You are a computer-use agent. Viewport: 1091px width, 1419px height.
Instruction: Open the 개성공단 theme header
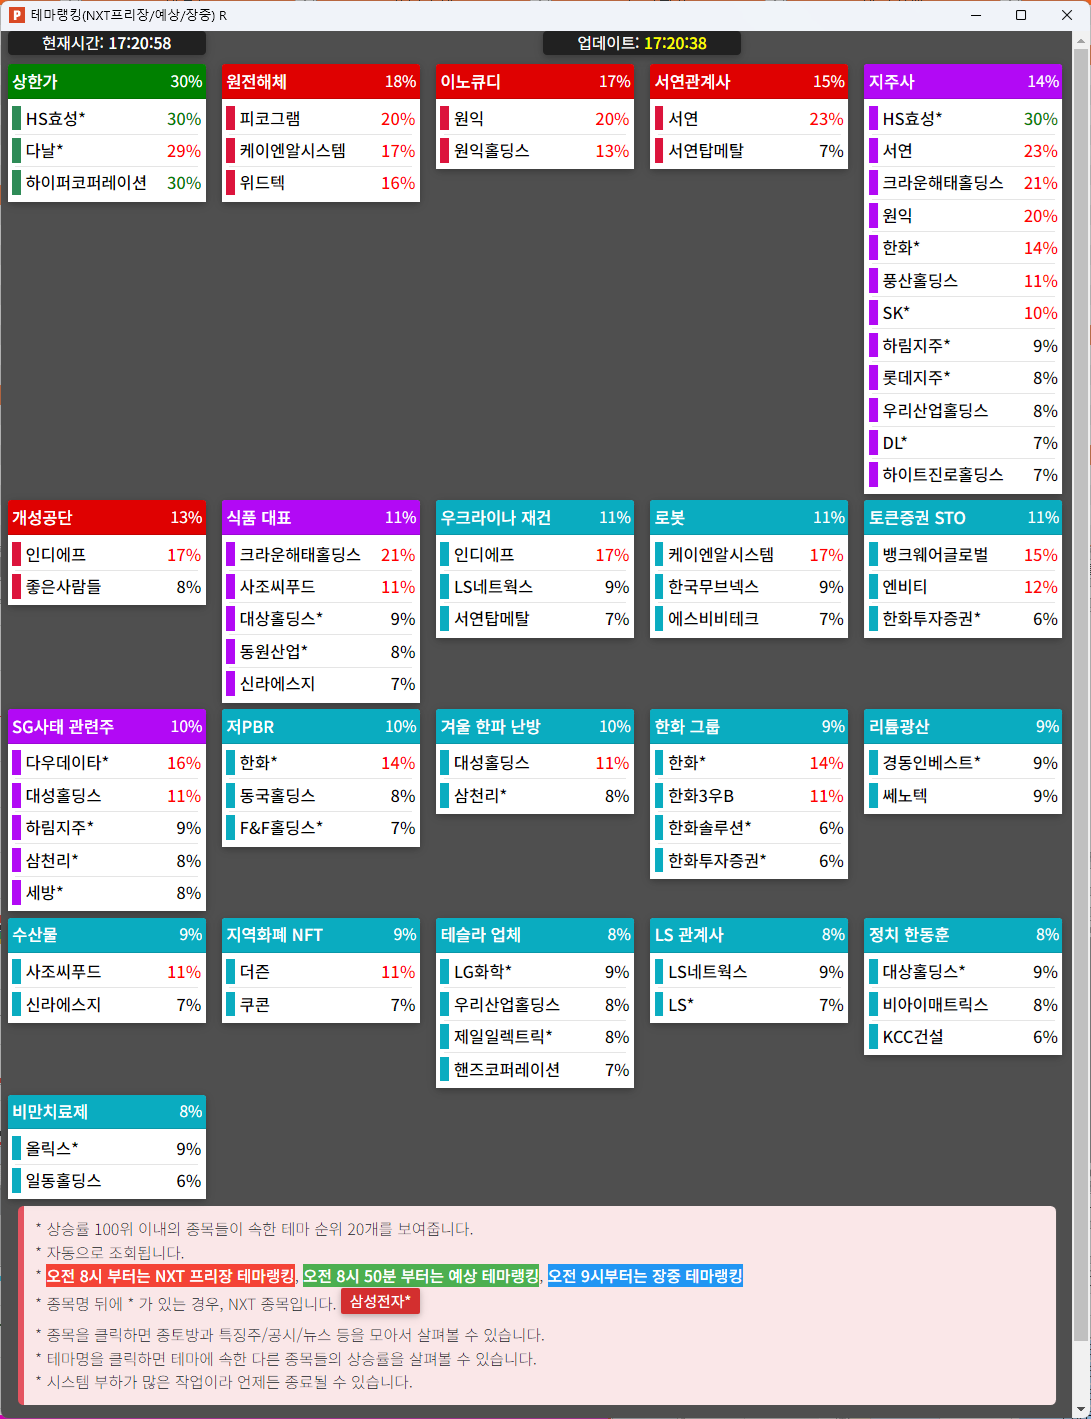pyautogui.click(x=107, y=518)
